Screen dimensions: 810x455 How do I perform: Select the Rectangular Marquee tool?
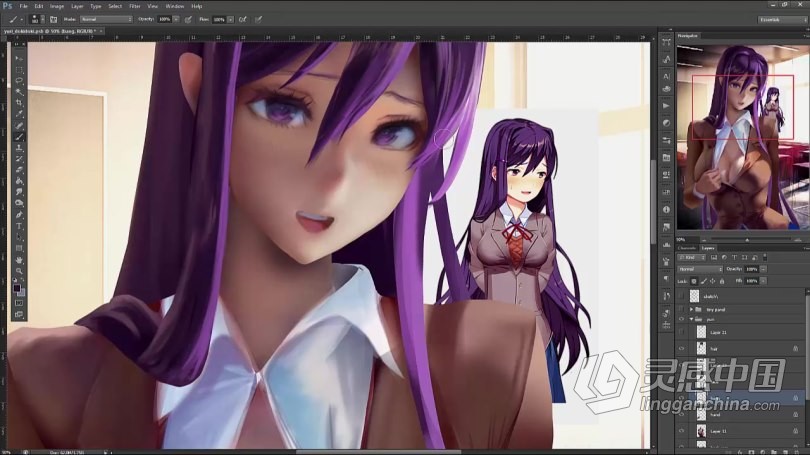click(x=19, y=70)
